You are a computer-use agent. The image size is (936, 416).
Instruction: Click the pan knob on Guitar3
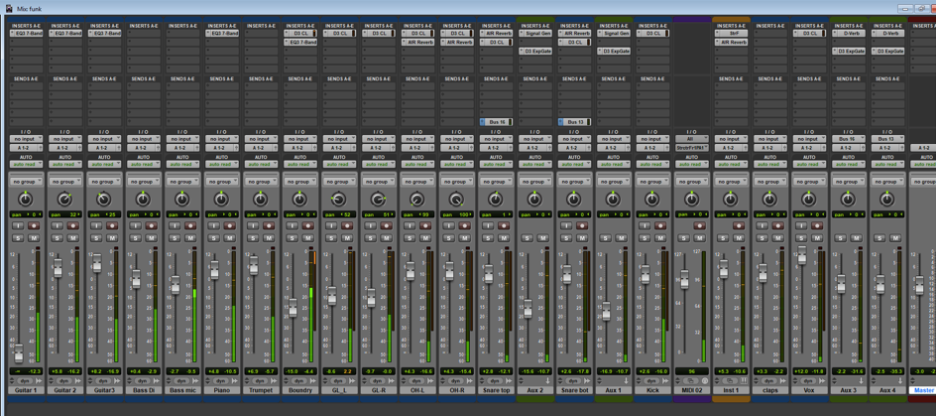click(103, 199)
